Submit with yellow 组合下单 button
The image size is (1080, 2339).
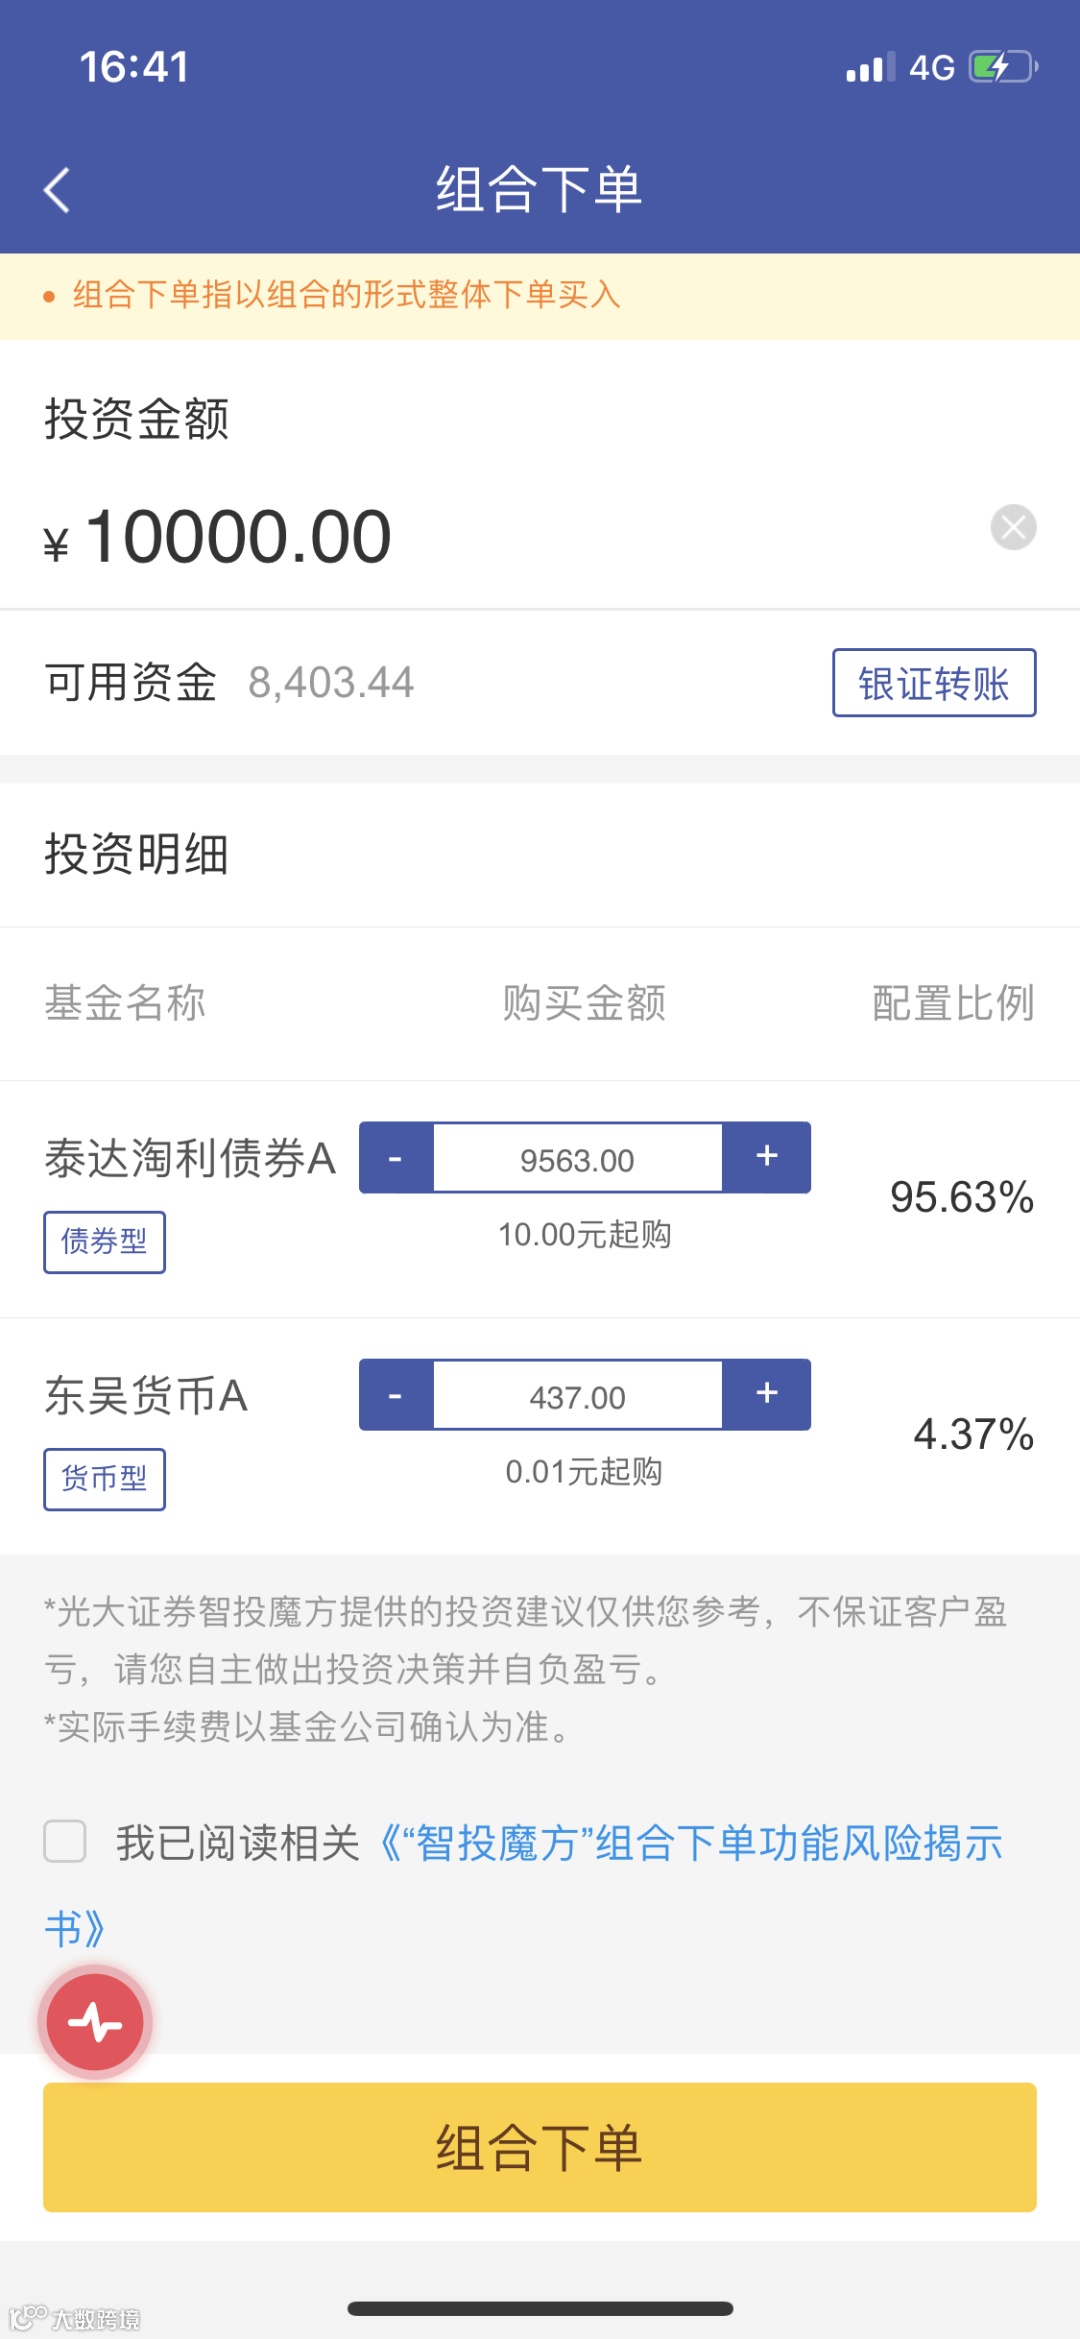(x=540, y=2147)
